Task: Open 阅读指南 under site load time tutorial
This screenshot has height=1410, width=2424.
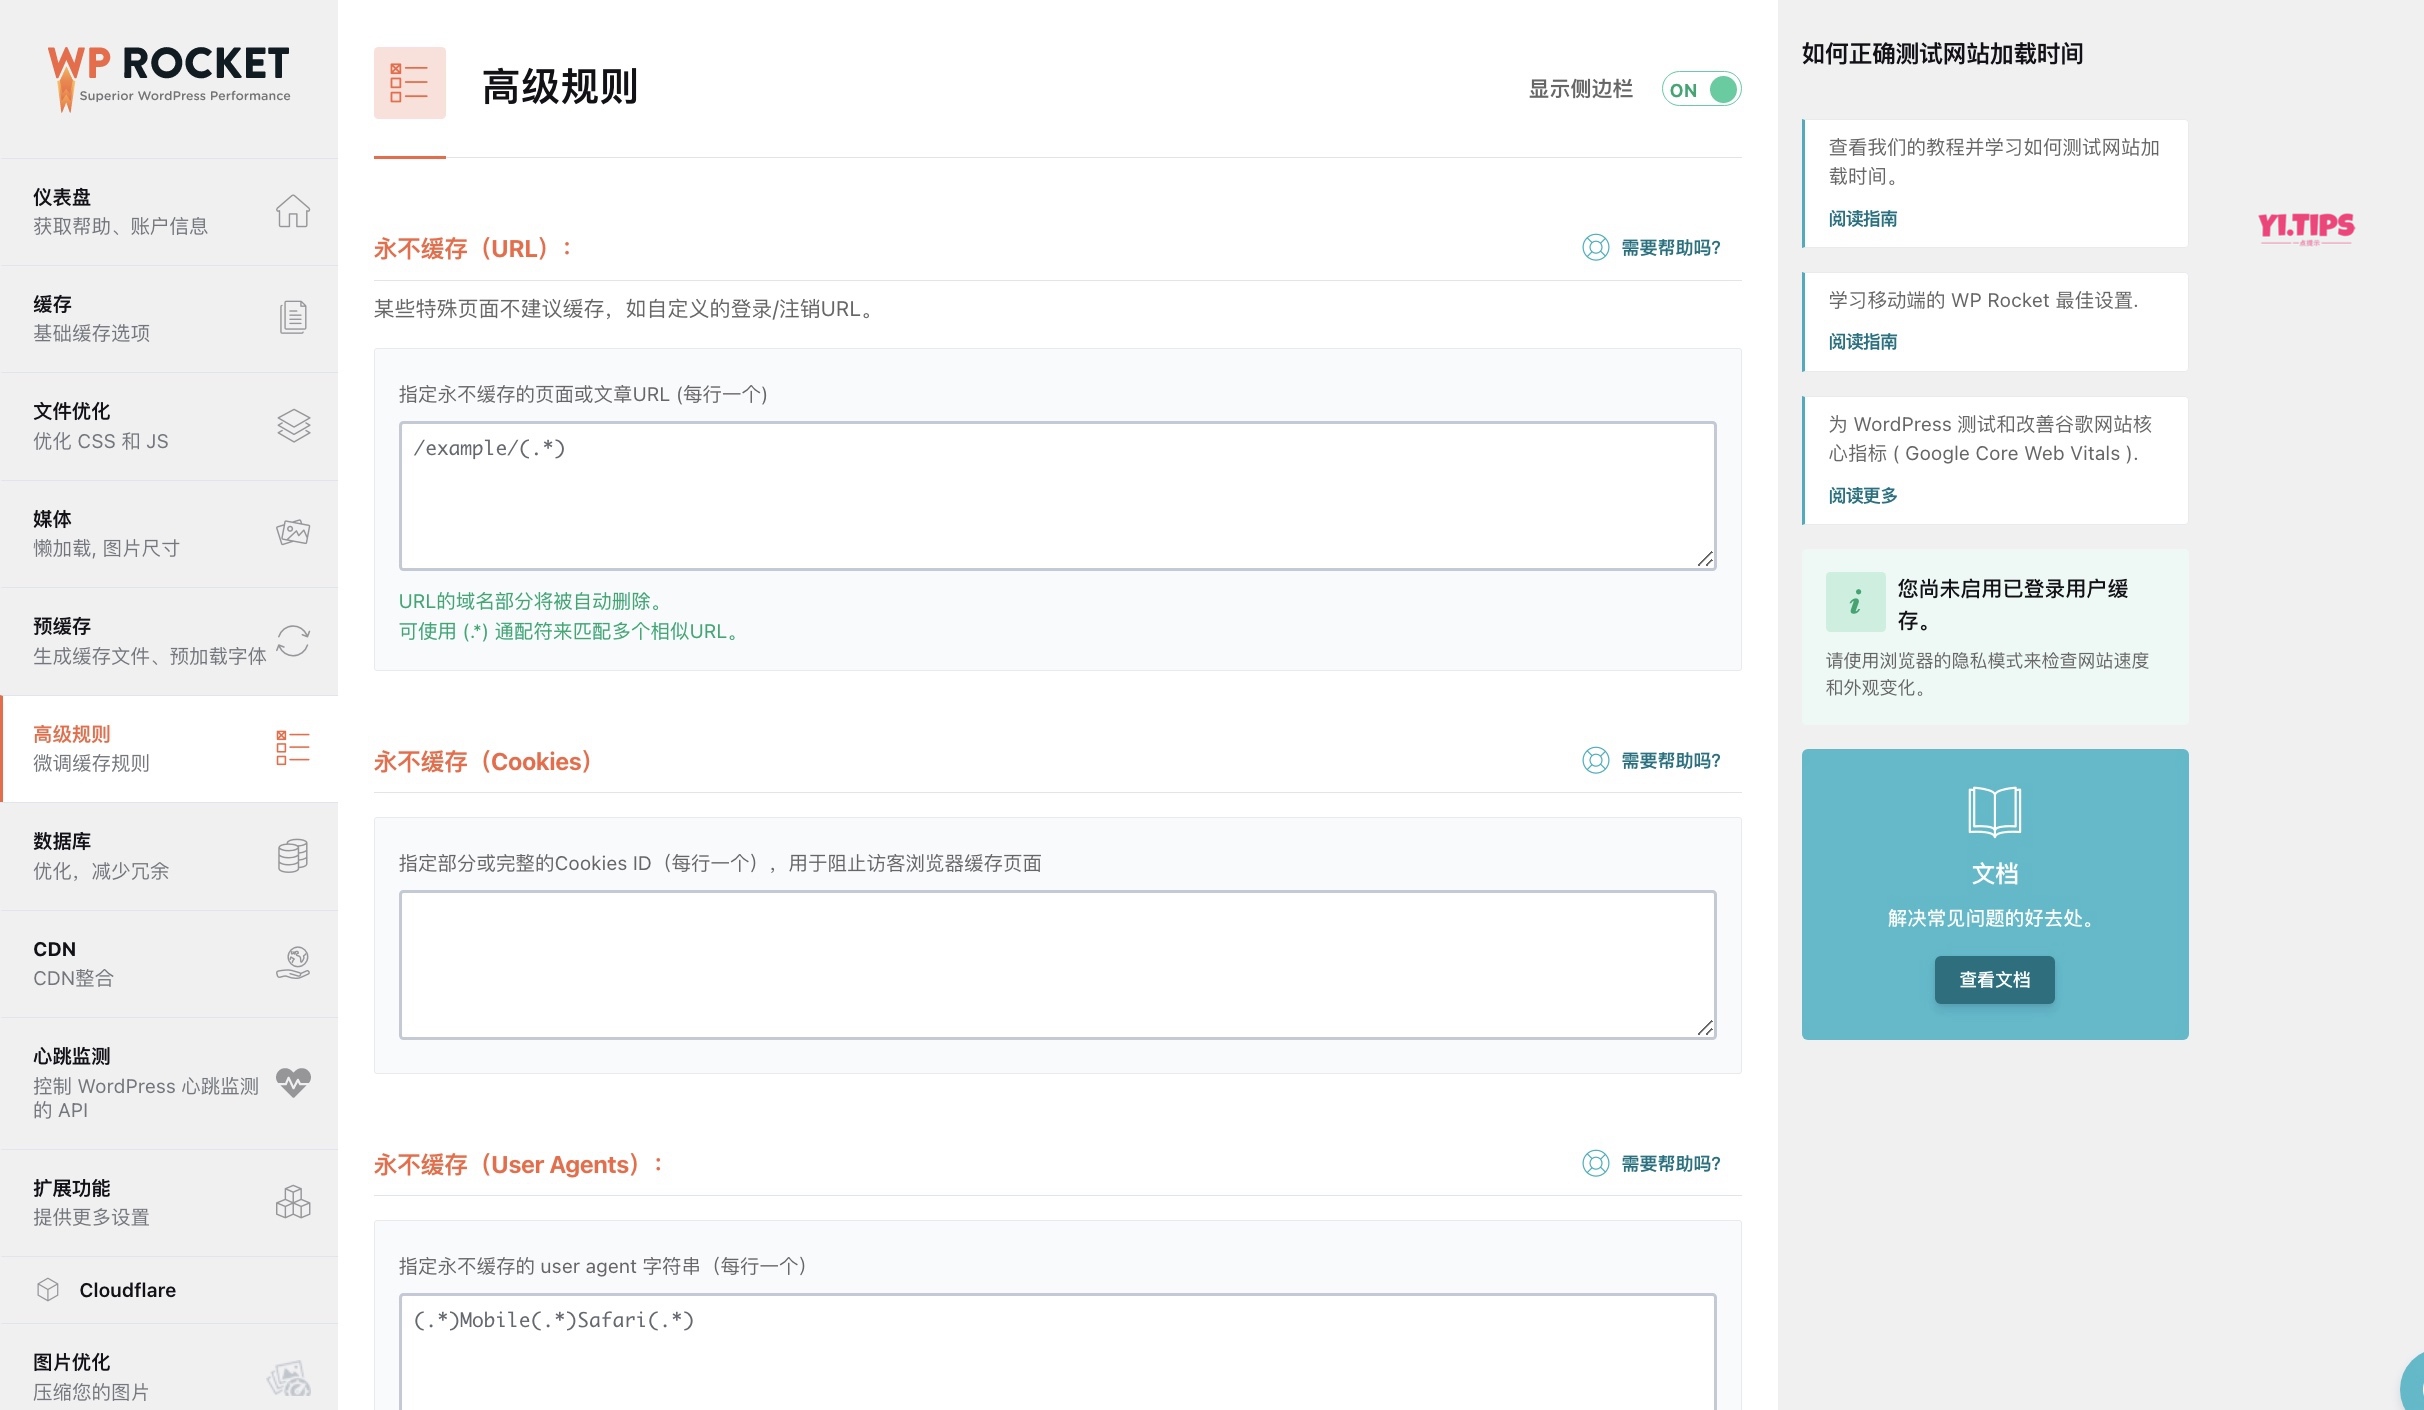Action: 1863,219
